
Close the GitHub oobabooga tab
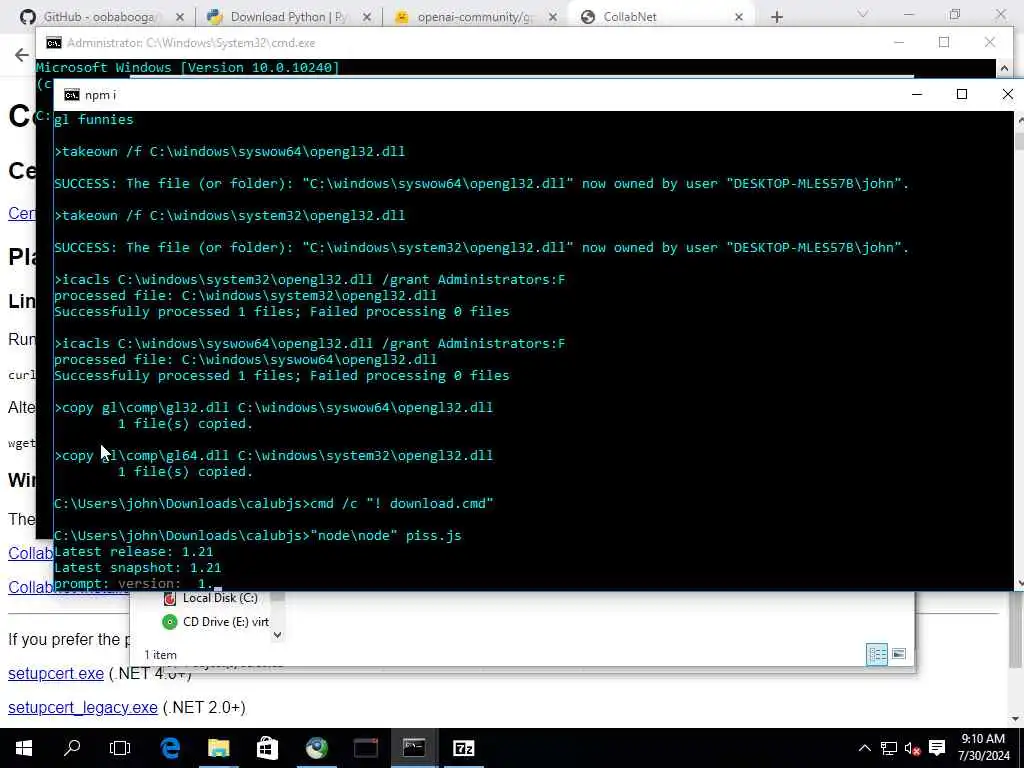180,17
